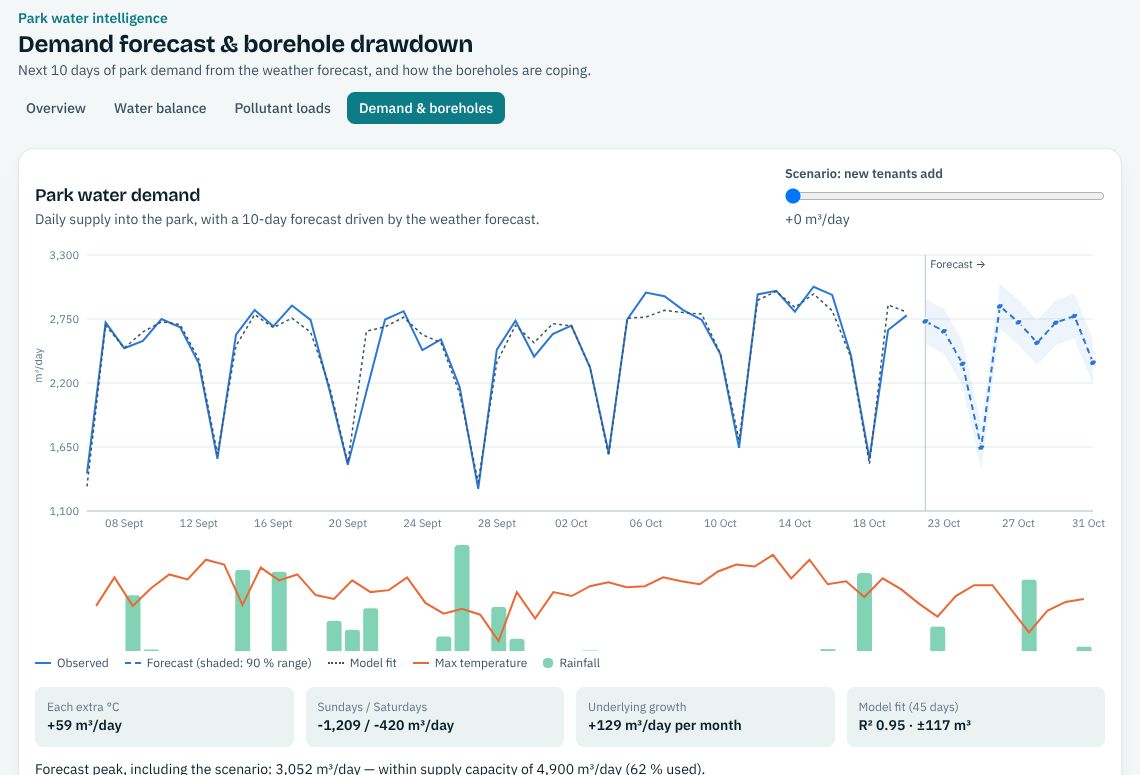
Task: Click the right end of the scenario slider track
Action: click(x=1100, y=196)
